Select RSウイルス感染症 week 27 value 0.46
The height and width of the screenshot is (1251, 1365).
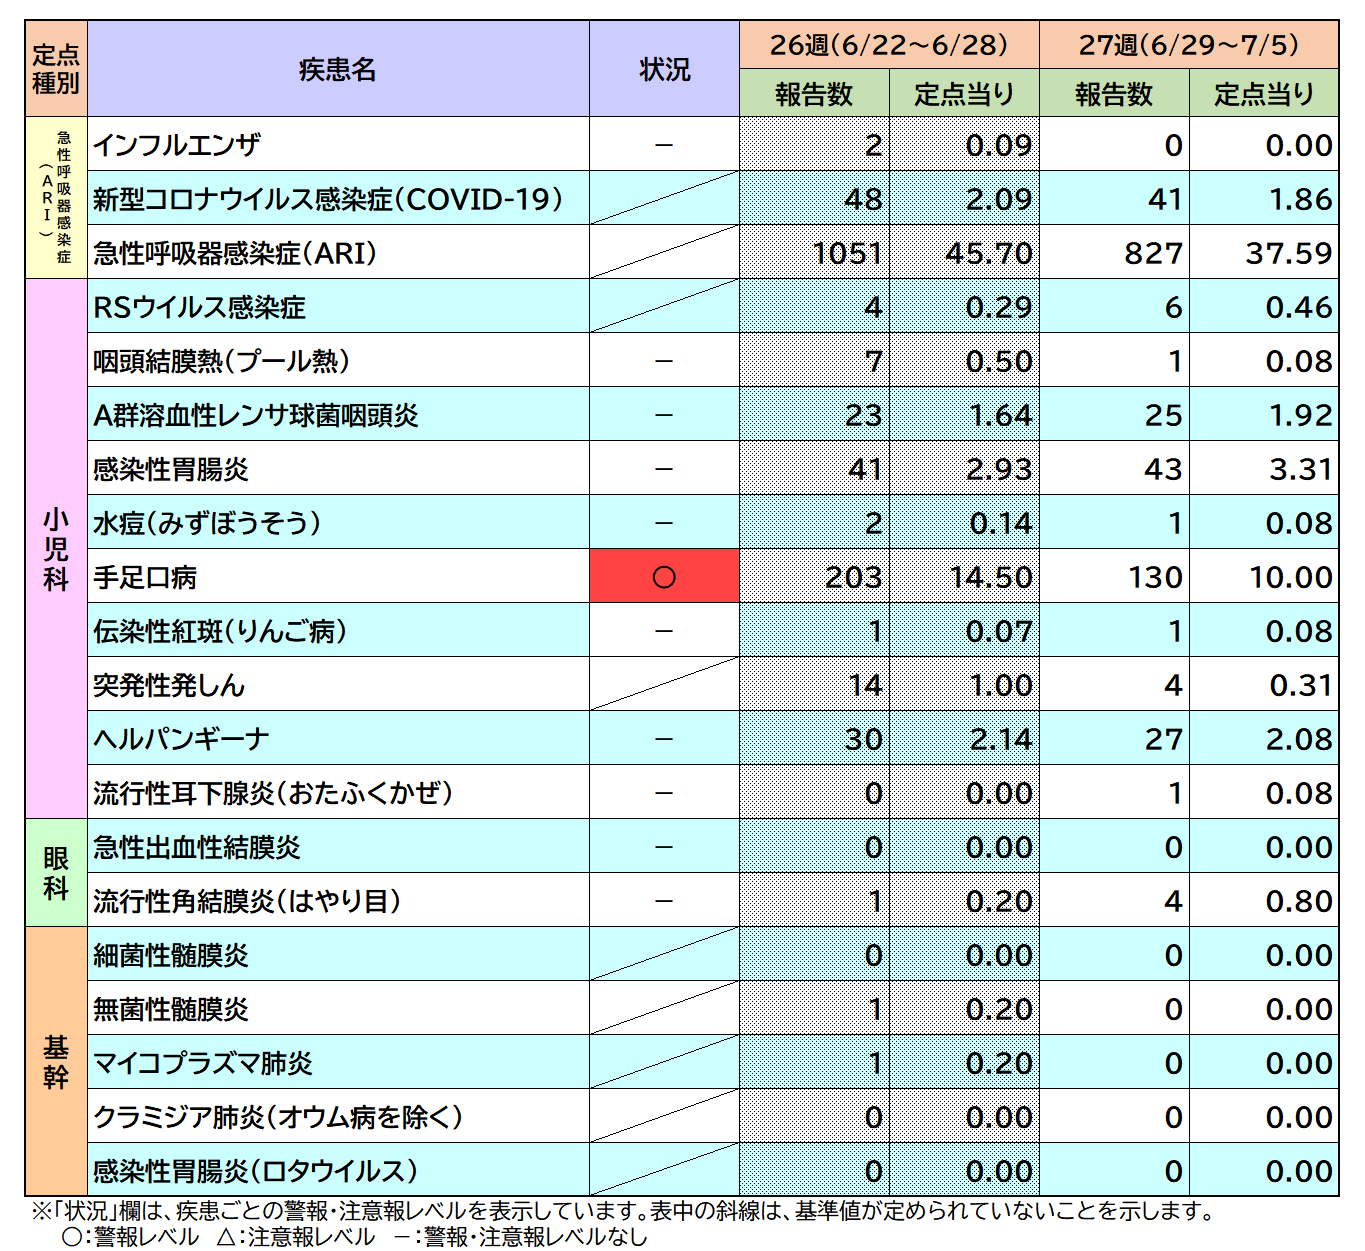pos(1299,307)
